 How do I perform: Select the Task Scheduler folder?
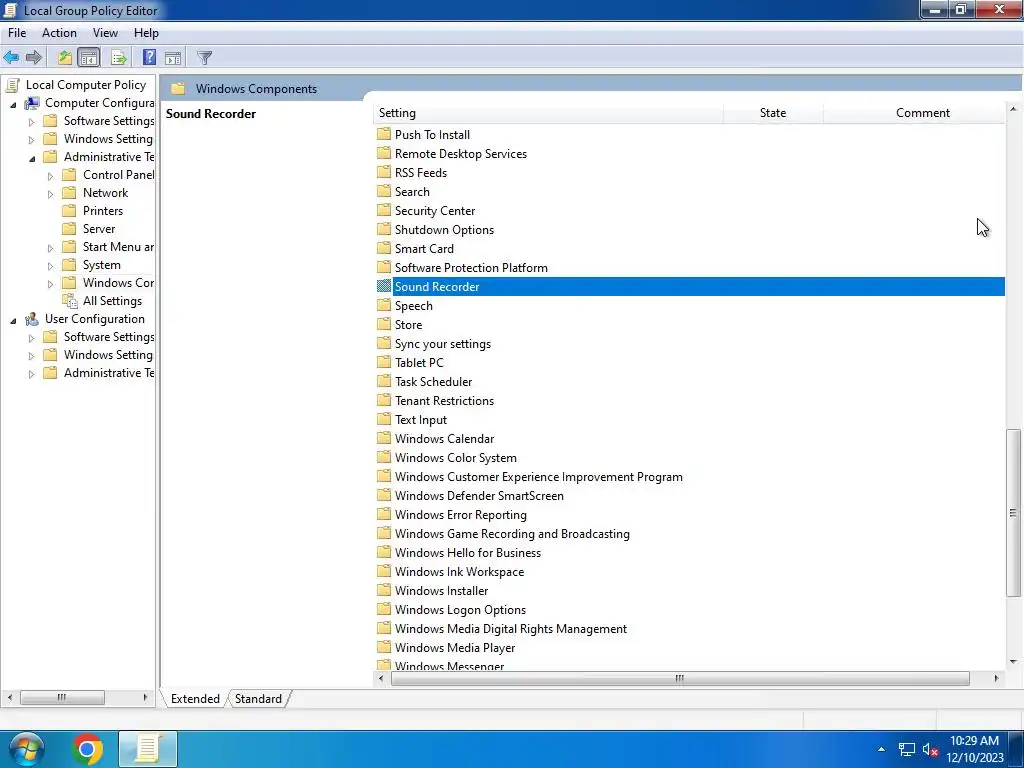coord(433,381)
